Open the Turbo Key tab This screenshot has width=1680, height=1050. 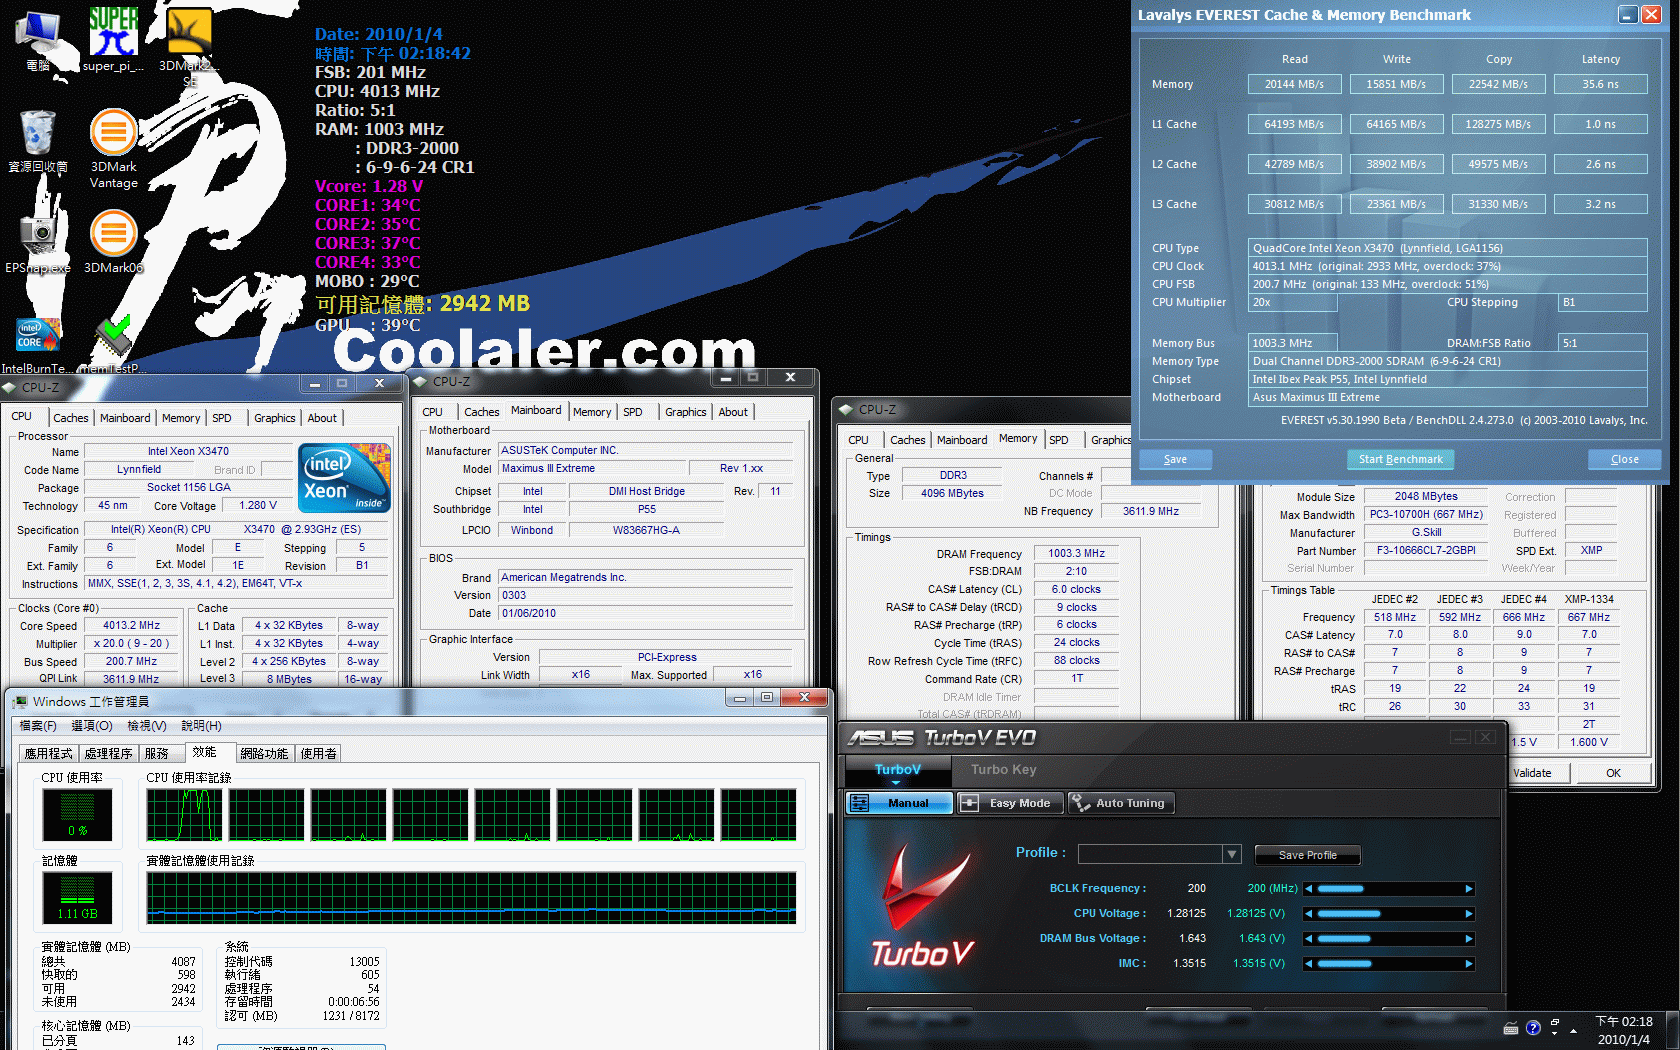coord(1003,770)
